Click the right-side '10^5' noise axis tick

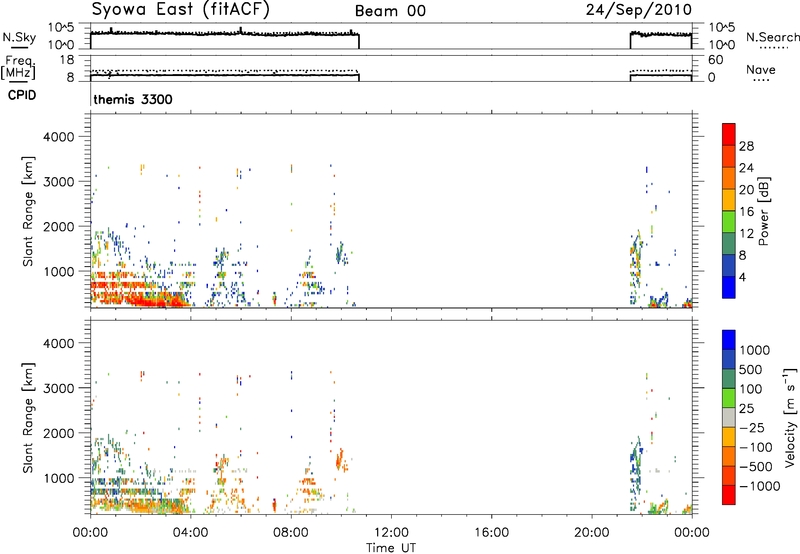click(x=721, y=28)
